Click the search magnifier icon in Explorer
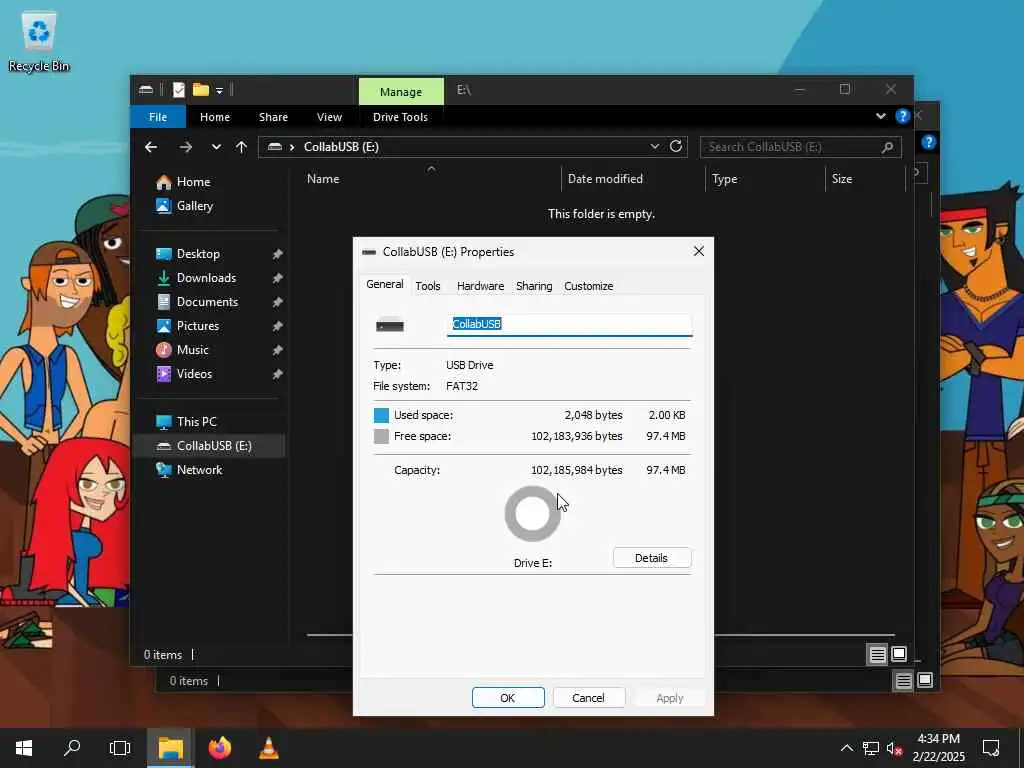 887,147
